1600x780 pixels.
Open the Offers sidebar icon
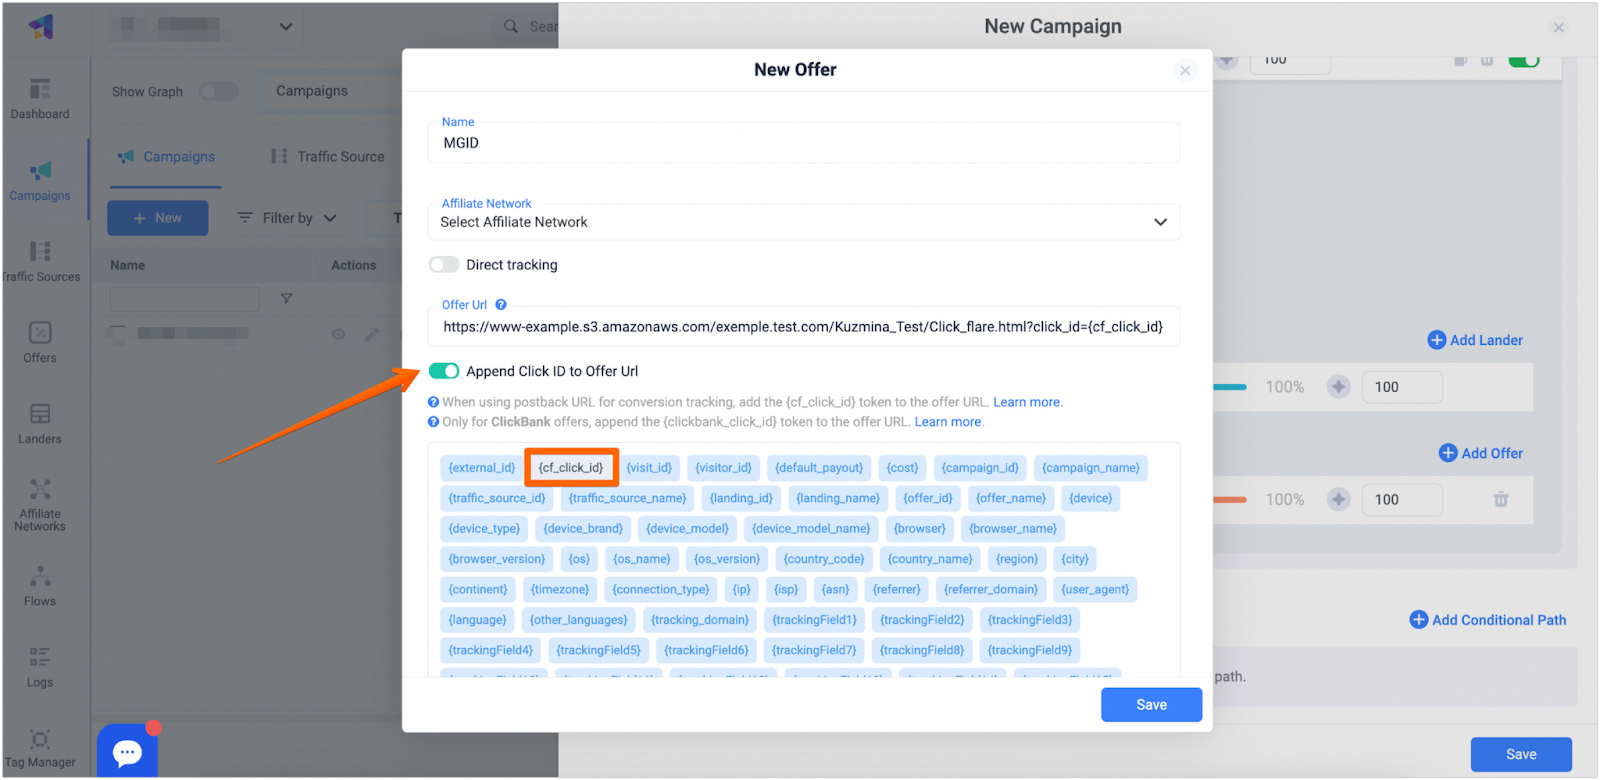tap(40, 342)
